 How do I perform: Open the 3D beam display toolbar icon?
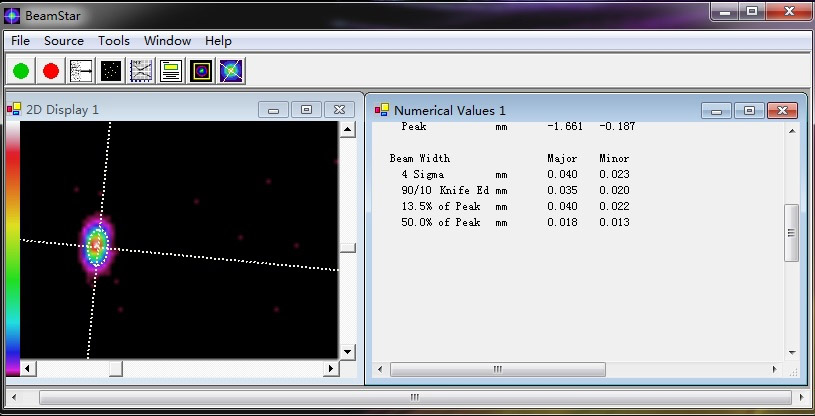tap(231, 71)
